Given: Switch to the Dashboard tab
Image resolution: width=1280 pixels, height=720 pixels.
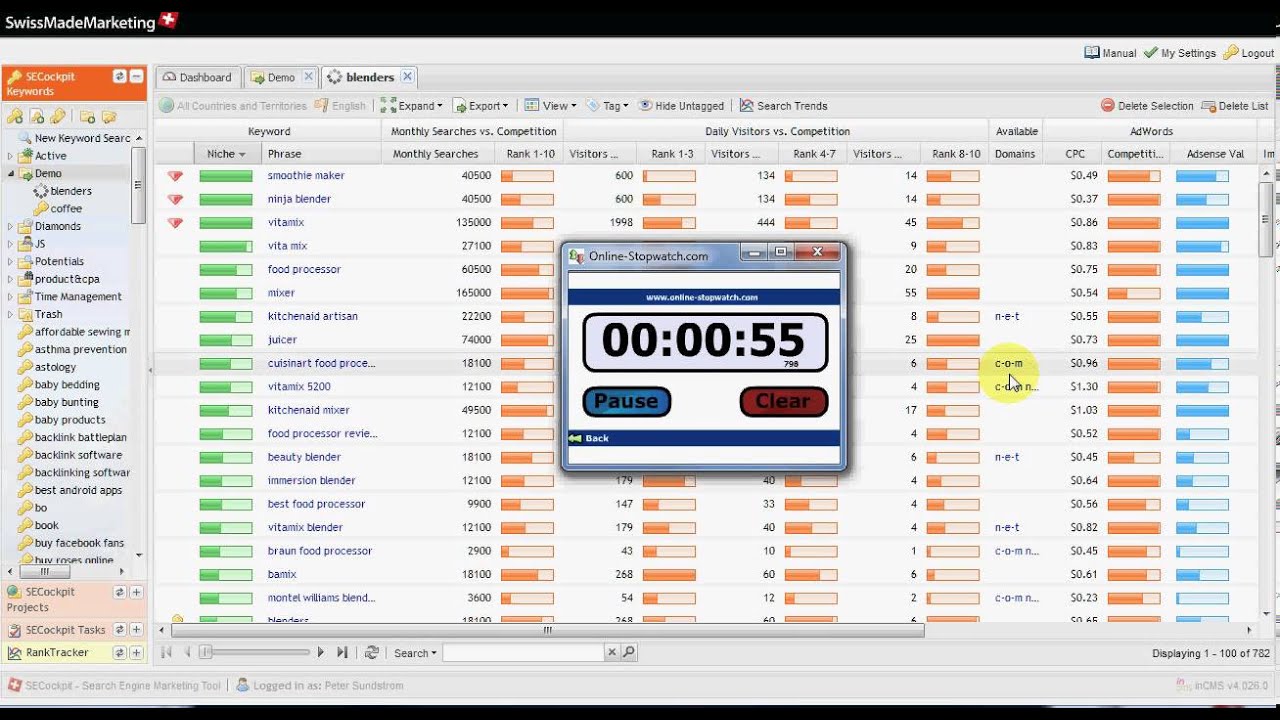Looking at the screenshot, I should [197, 77].
